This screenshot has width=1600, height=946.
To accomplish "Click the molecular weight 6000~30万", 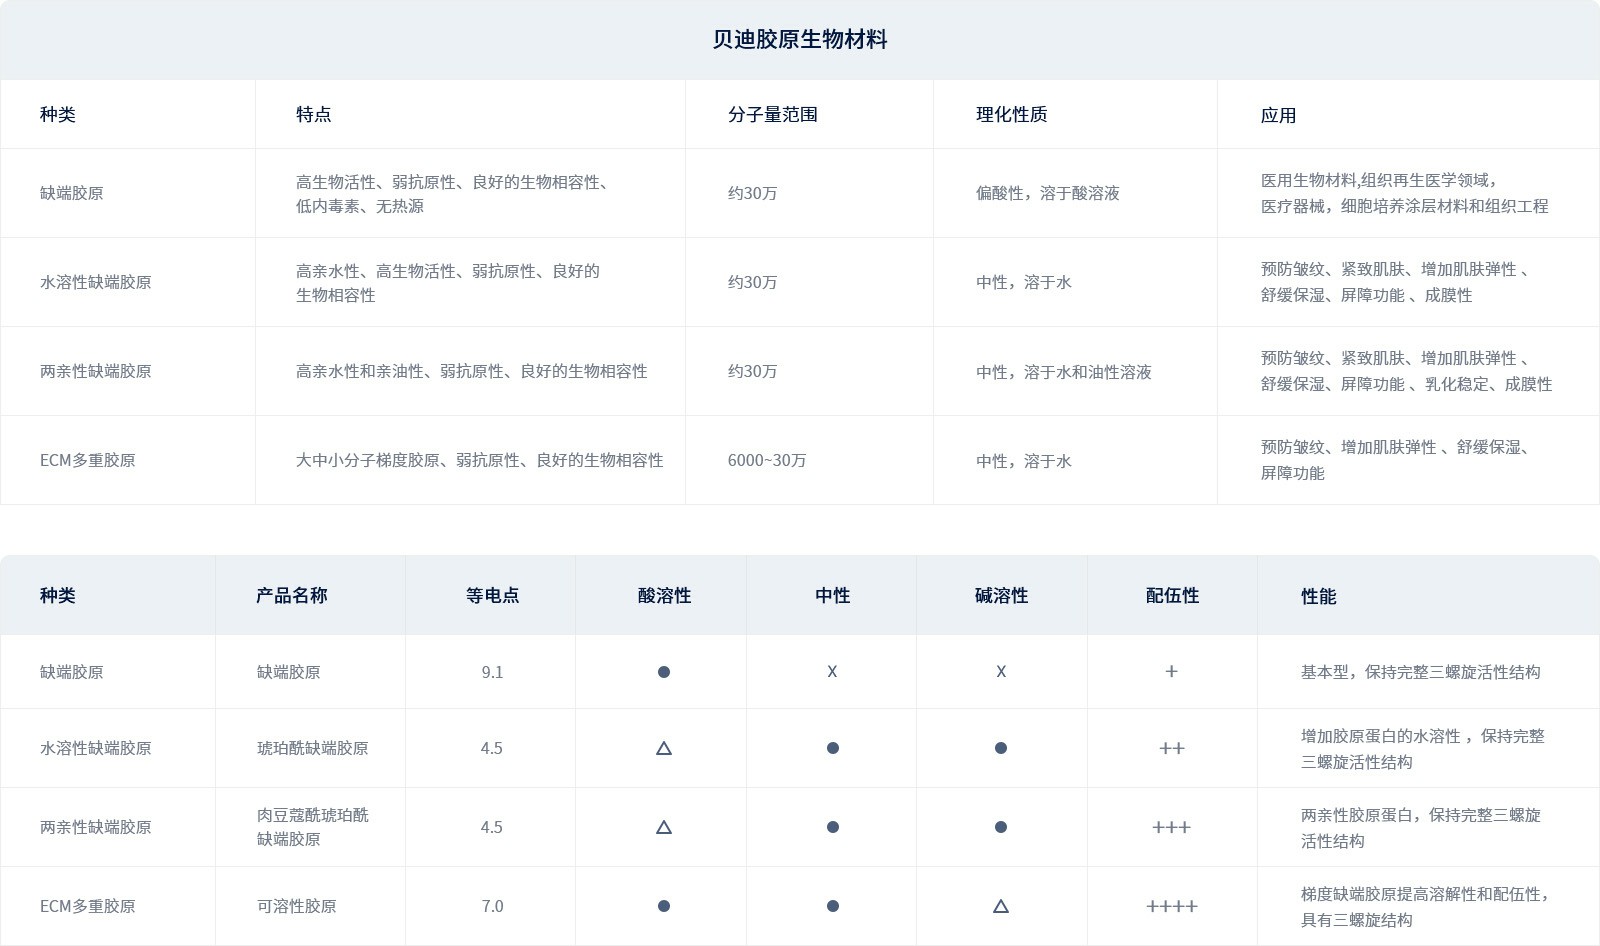I will (x=767, y=460).
